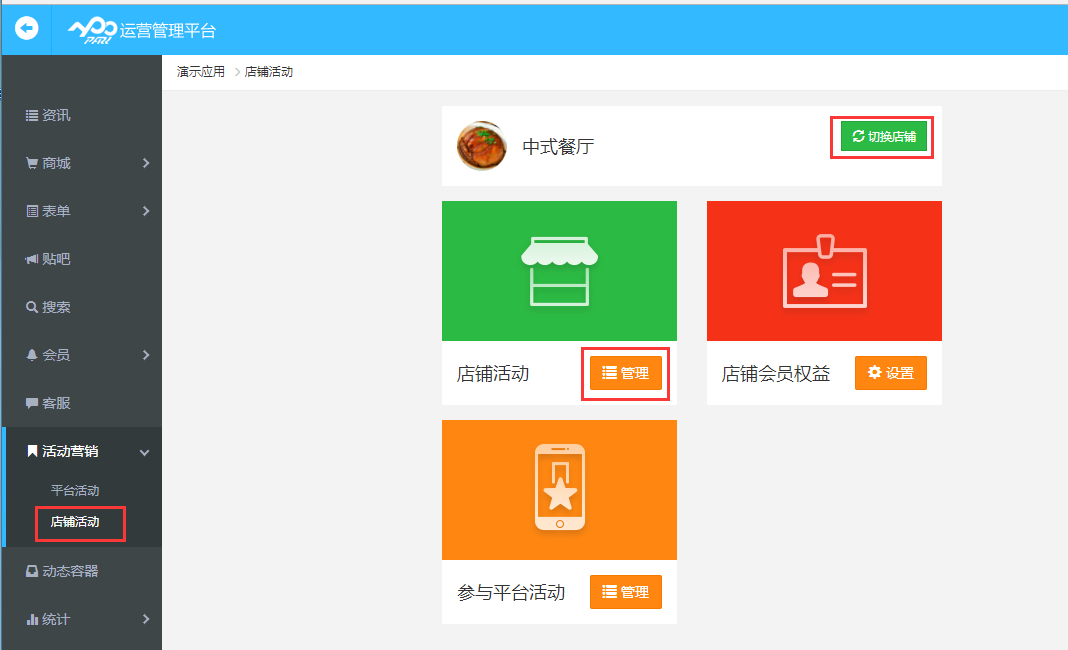Click the 商城 shopping cart icon
Screen dimensions: 1068x650
pyautogui.click(x=33, y=162)
